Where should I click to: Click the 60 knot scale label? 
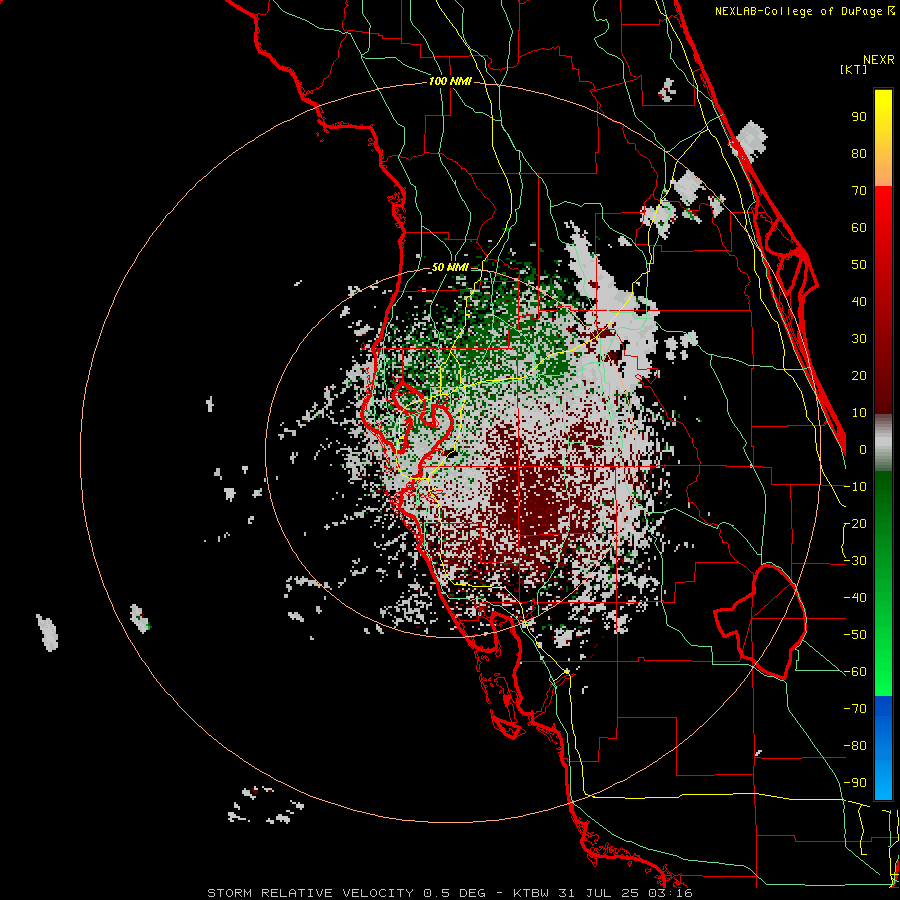859,227
